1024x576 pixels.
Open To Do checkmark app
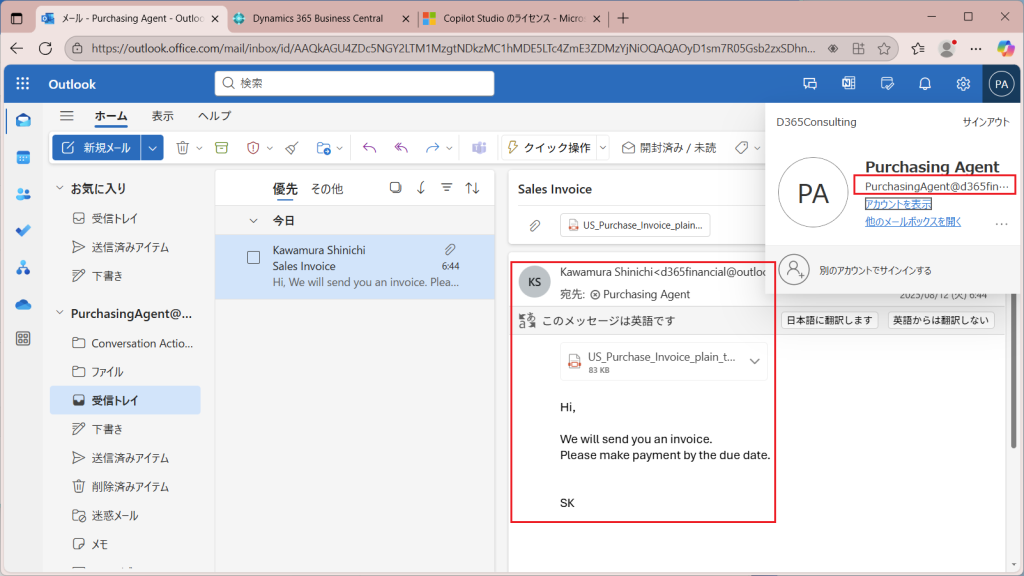tap(24, 231)
